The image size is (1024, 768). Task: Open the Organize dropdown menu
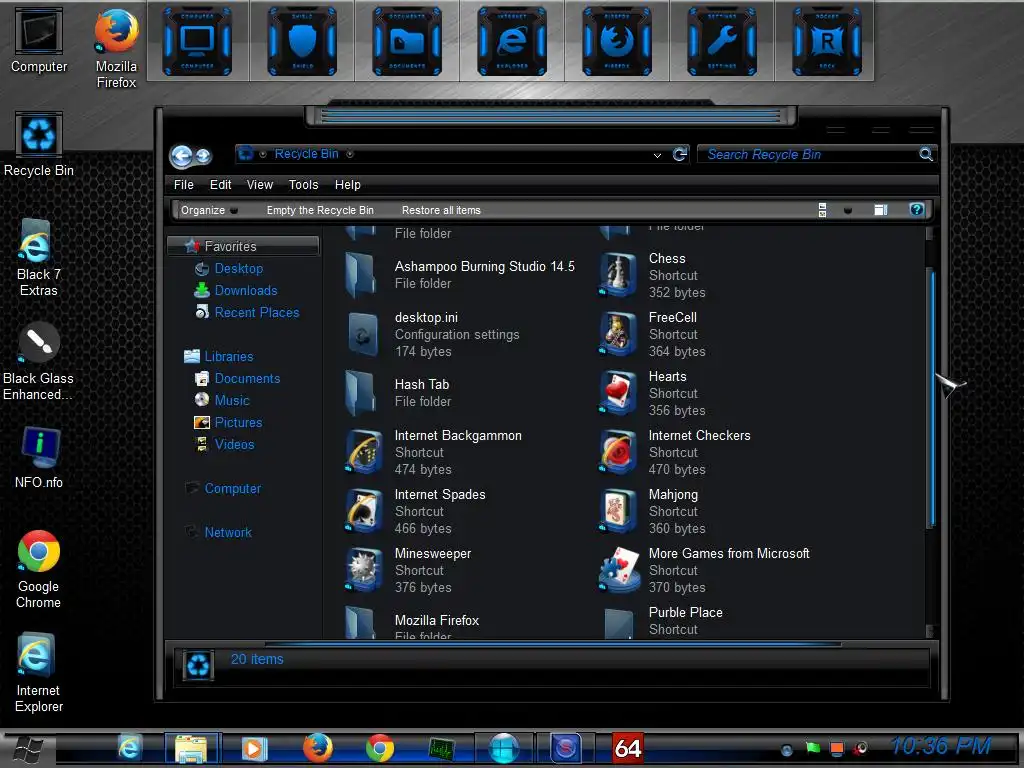coord(209,210)
